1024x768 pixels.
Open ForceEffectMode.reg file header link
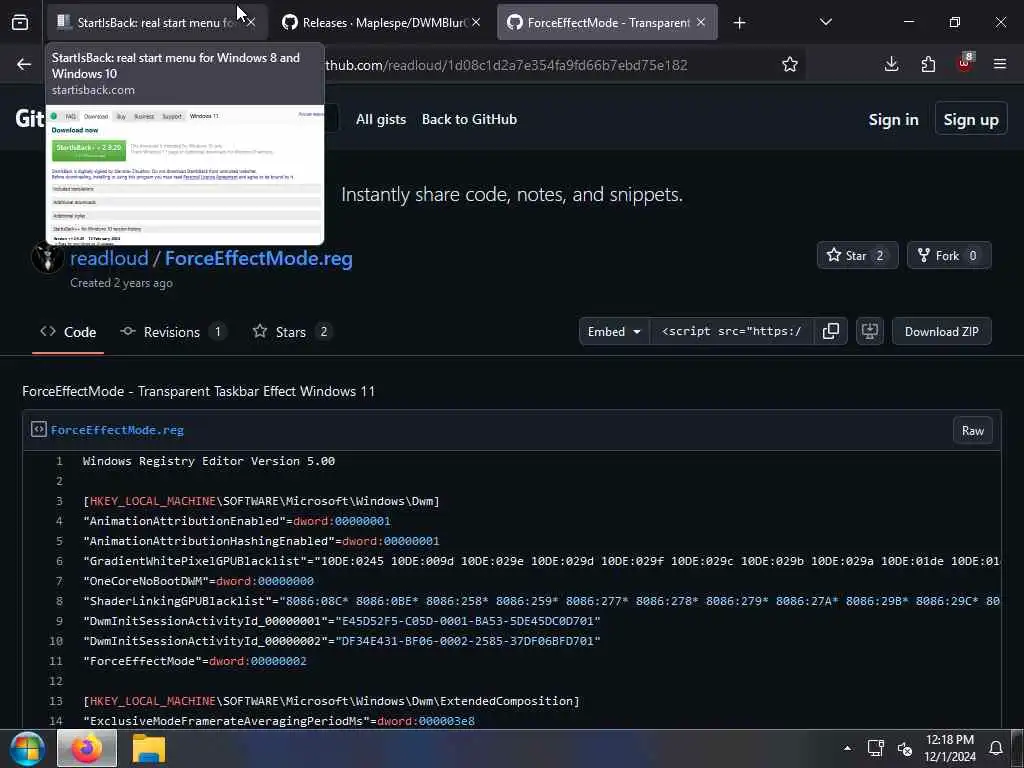pos(118,430)
